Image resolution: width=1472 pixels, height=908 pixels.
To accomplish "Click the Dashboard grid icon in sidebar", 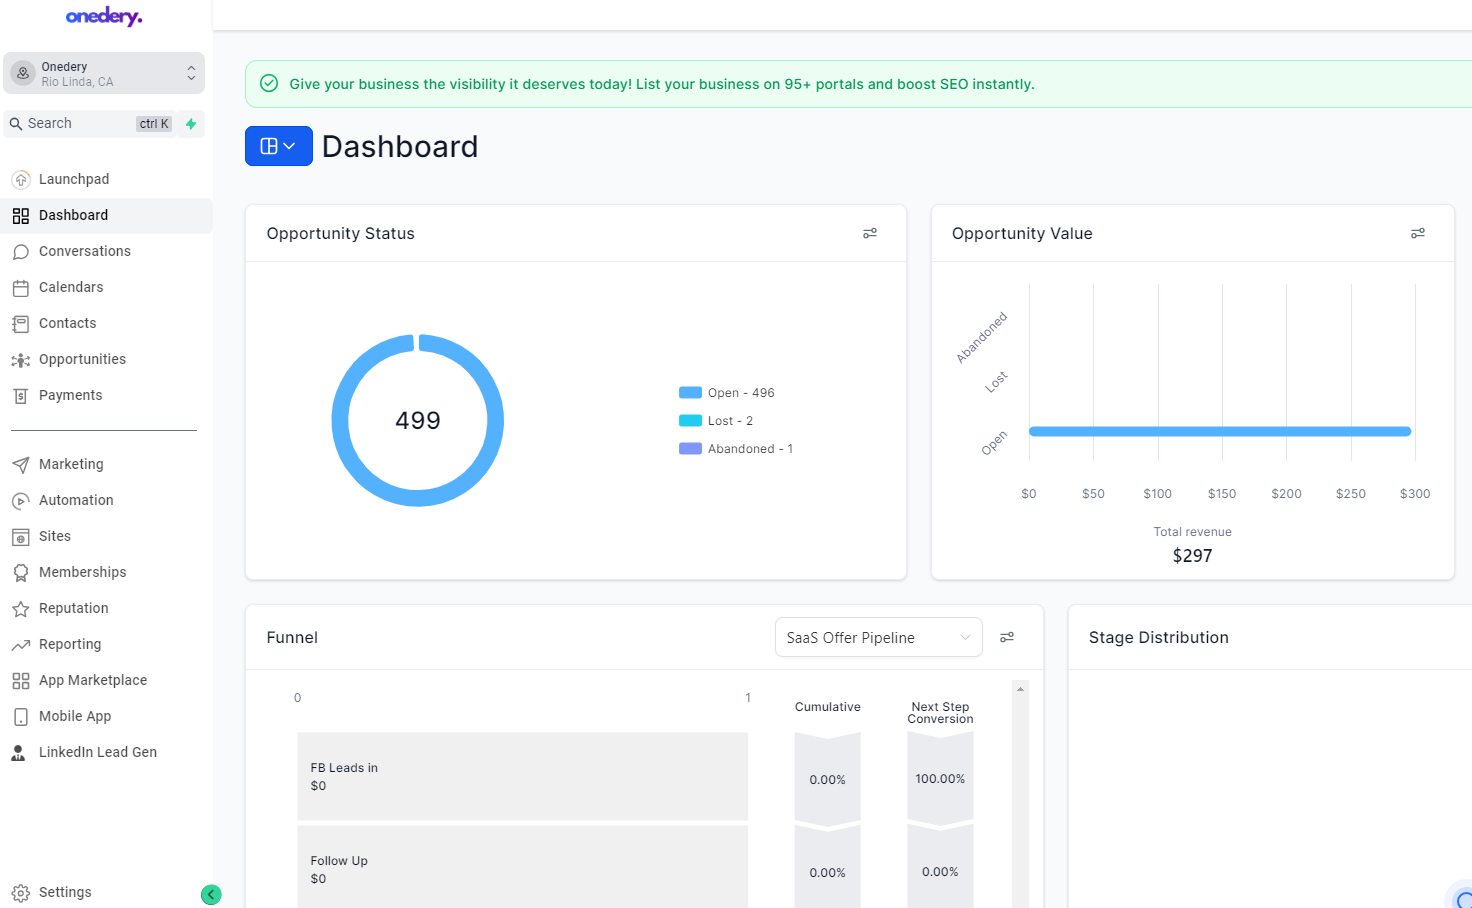I will click(x=20, y=216).
